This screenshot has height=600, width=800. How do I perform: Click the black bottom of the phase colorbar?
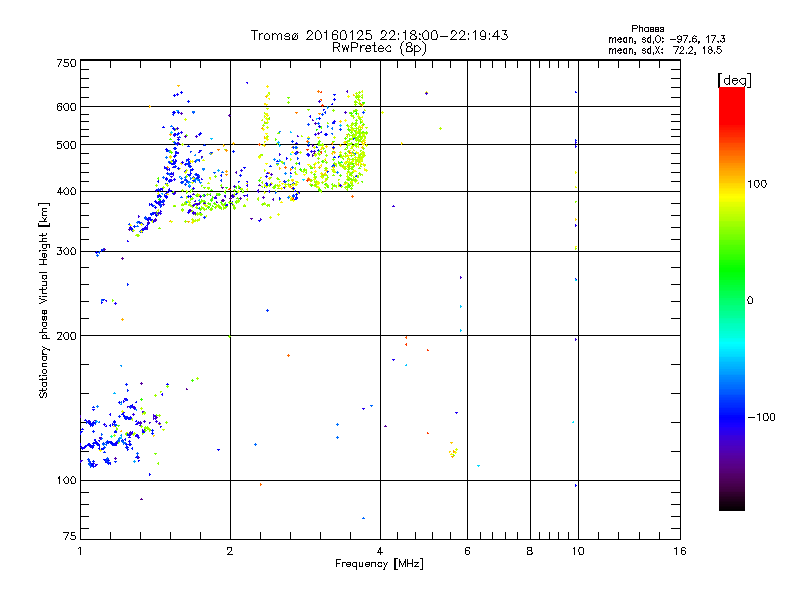click(732, 505)
